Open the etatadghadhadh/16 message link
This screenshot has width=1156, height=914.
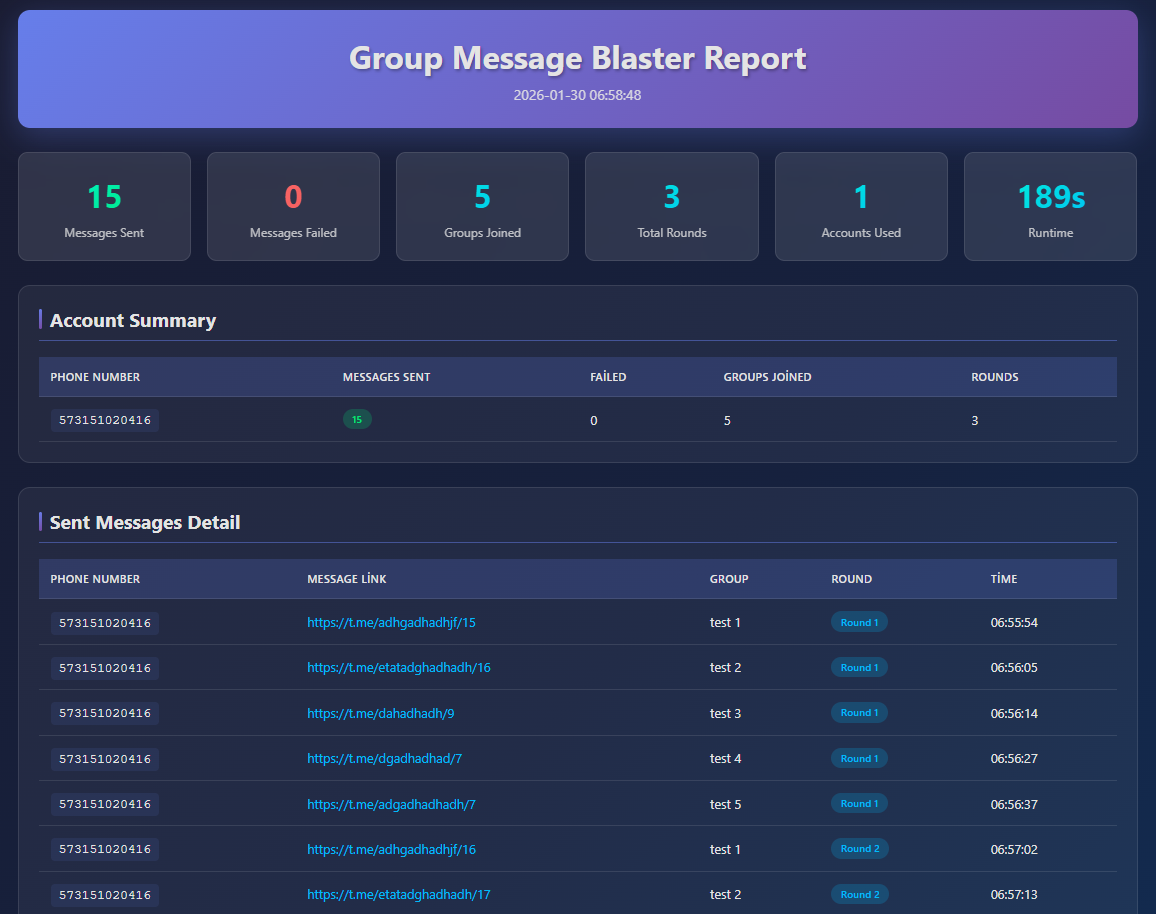[398, 667]
